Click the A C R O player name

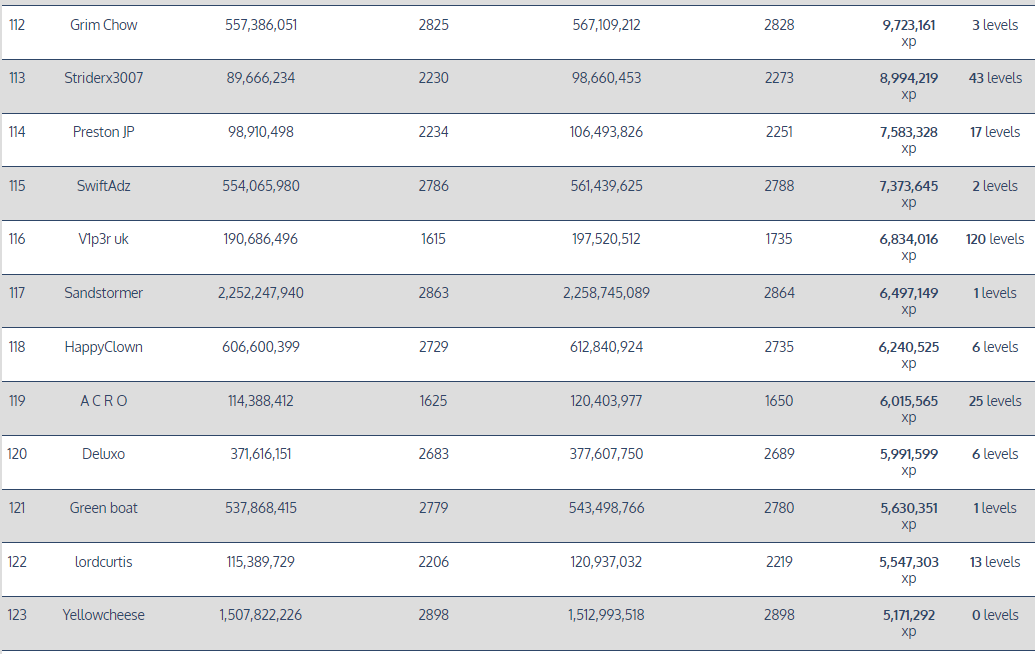click(104, 401)
